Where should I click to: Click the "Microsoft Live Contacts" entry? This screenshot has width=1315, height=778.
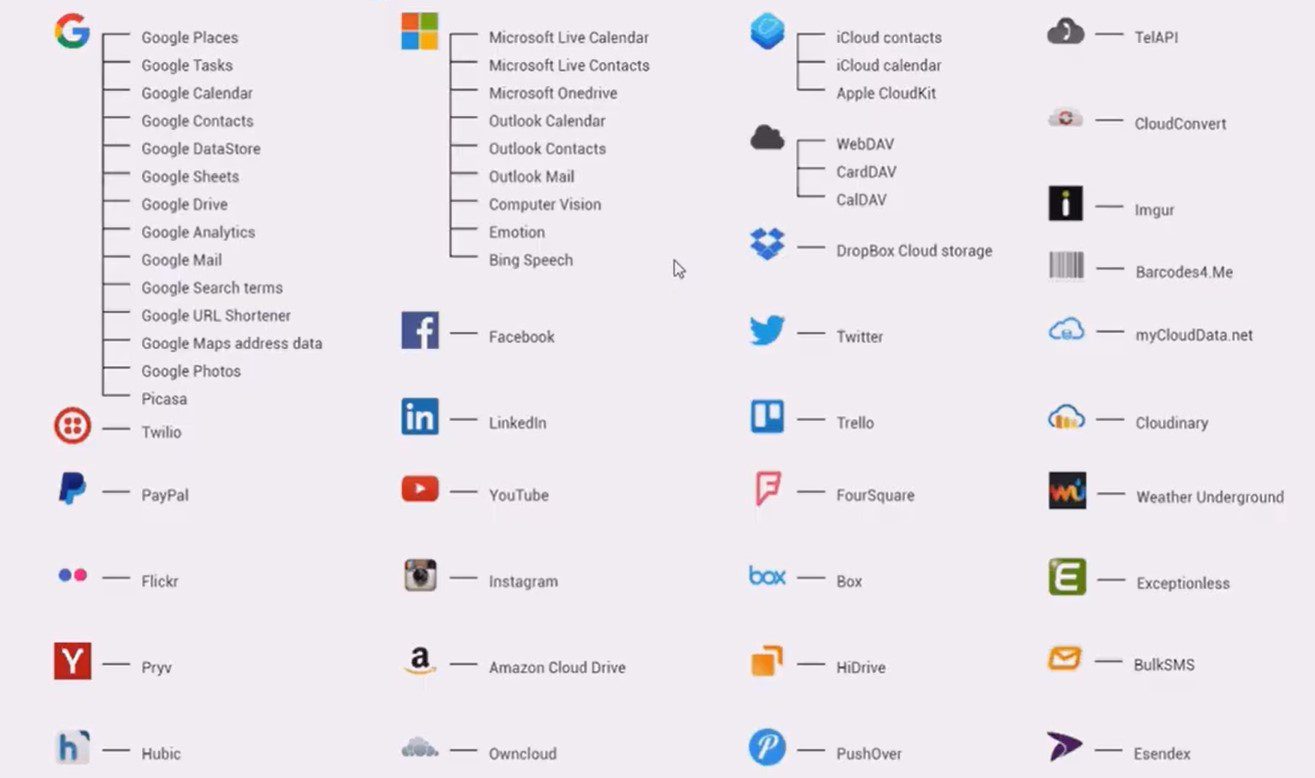pyautogui.click(x=569, y=65)
